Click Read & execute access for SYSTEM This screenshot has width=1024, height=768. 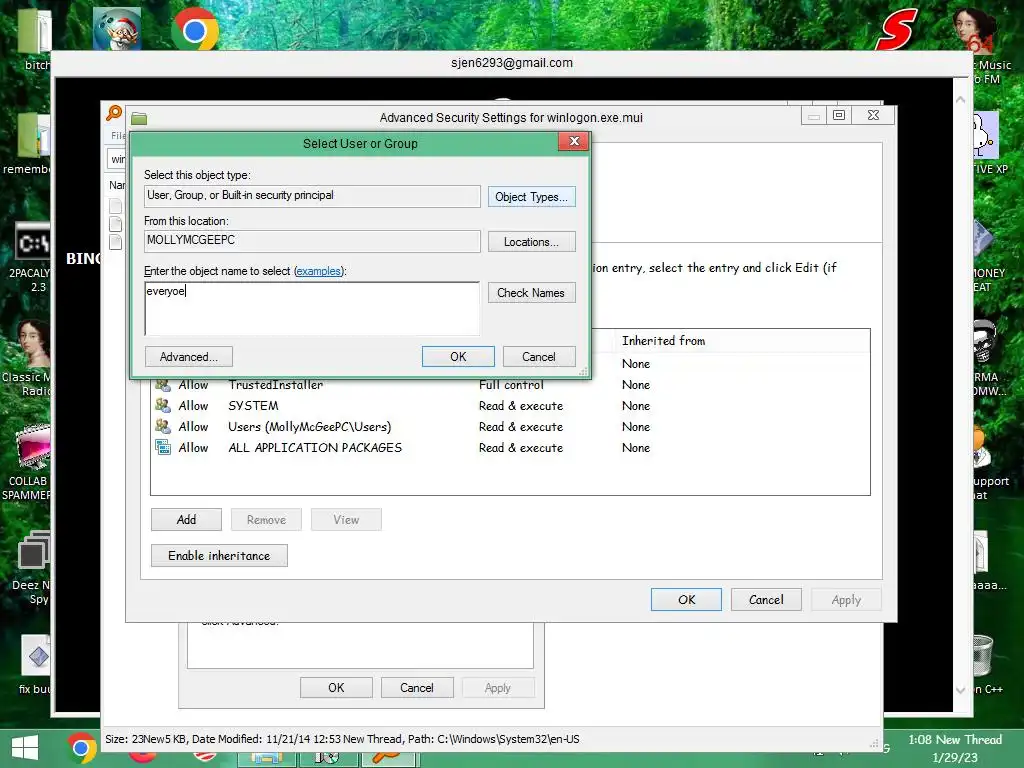pyautogui.click(x=520, y=406)
